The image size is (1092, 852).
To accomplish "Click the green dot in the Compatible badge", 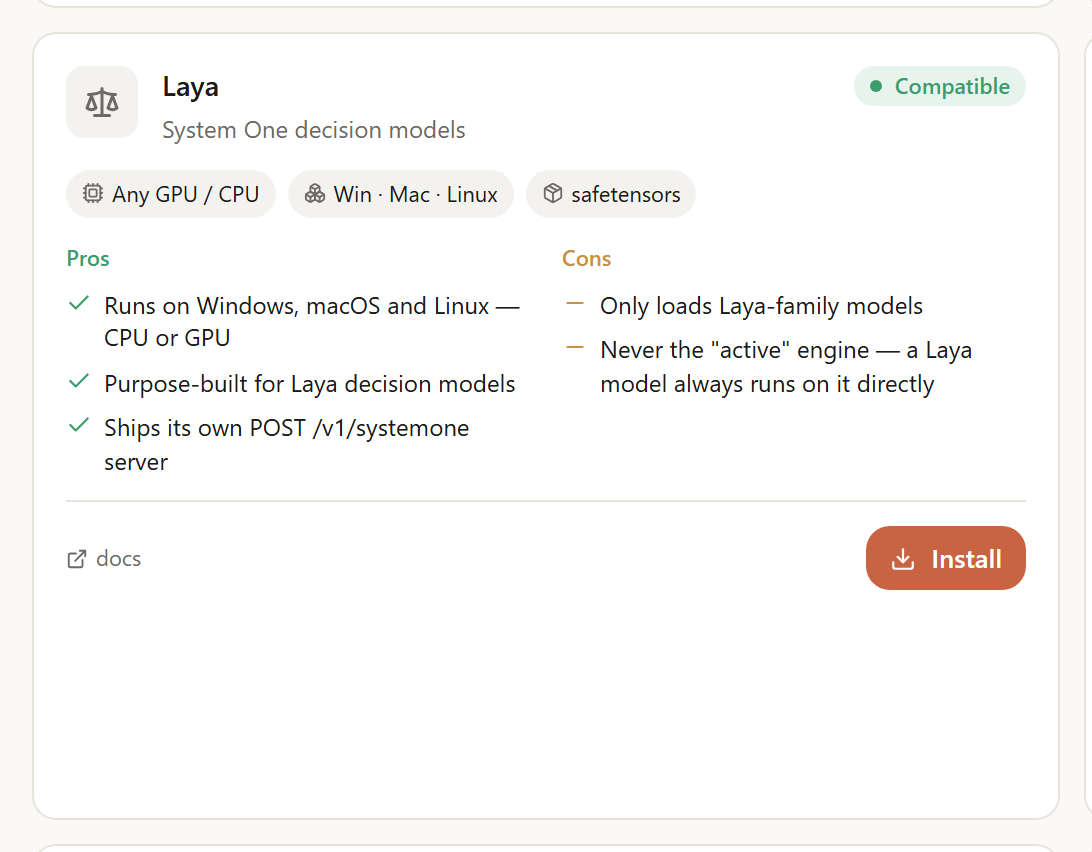I will (x=876, y=86).
